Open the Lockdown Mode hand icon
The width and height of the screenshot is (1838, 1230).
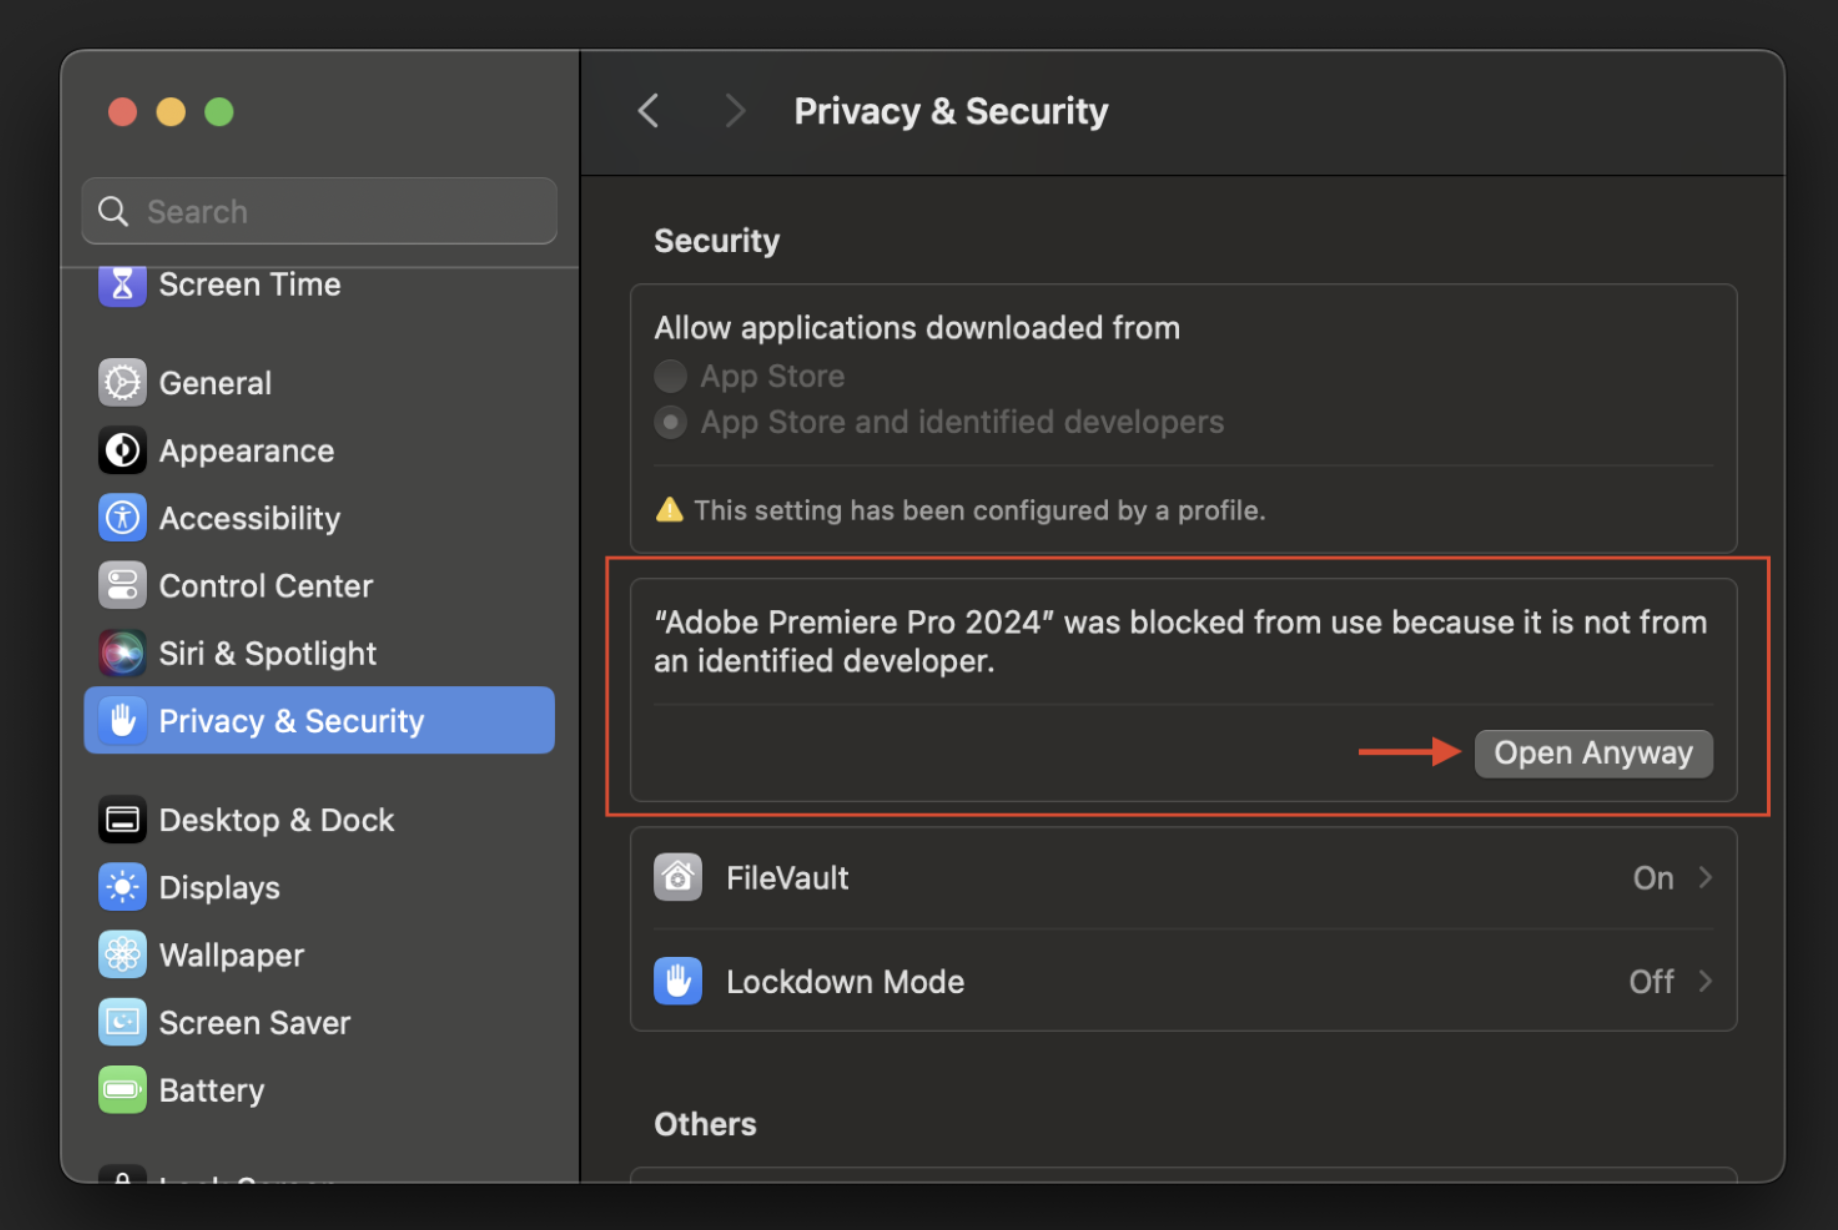(x=677, y=981)
